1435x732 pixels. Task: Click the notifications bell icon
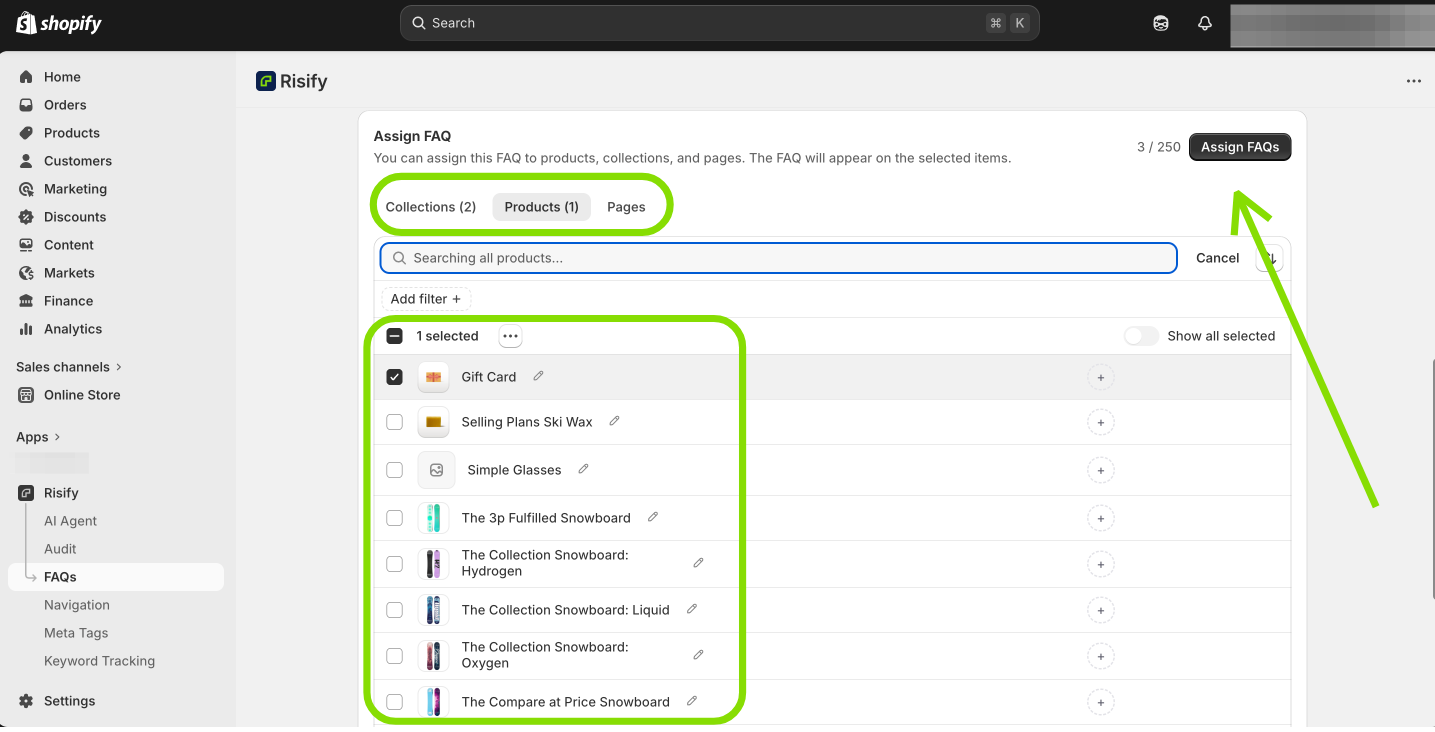click(1204, 24)
